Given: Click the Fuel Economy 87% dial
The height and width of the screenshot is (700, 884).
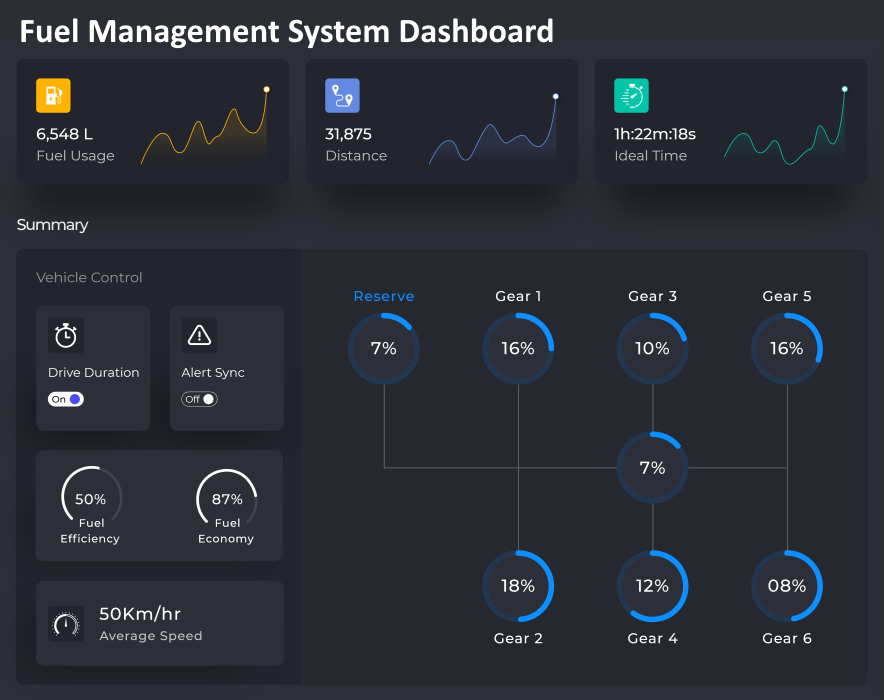Looking at the screenshot, I should coord(227,499).
